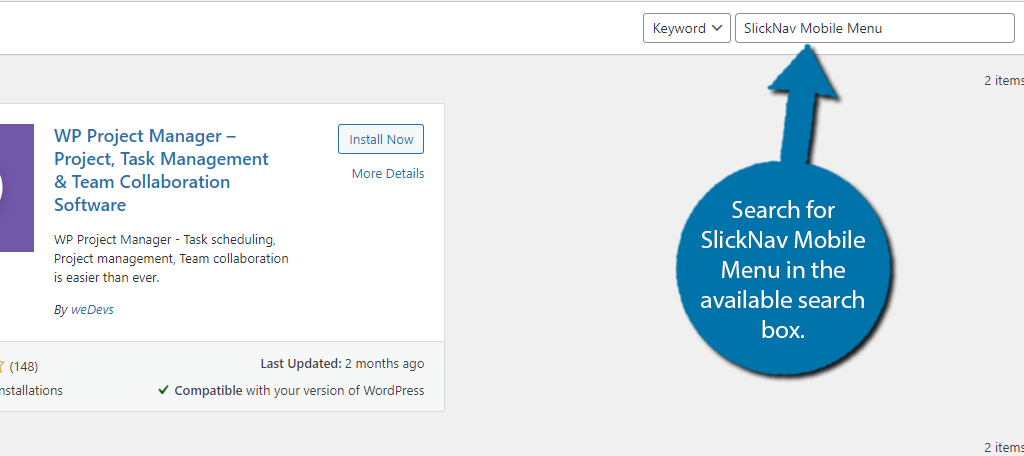This screenshot has width=1024, height=456.
Task: Visit the weDevs author link
Action: pyautogui.click(x=91, y=310)
